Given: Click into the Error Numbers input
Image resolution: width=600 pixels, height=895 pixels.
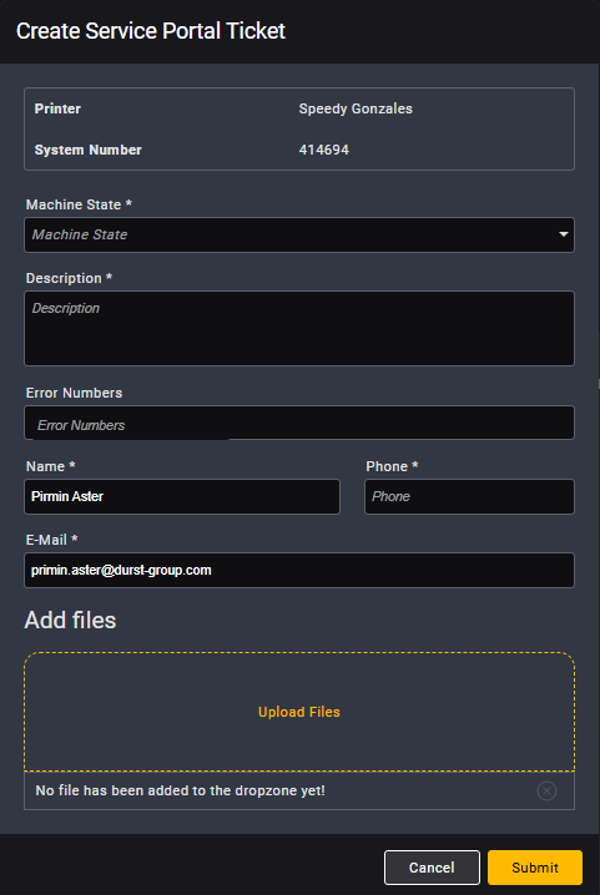Looking at the screenshot, I should 299,423.
